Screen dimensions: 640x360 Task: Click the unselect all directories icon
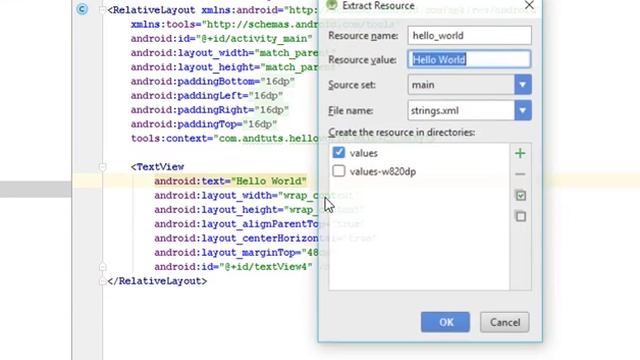click(520, 216)
